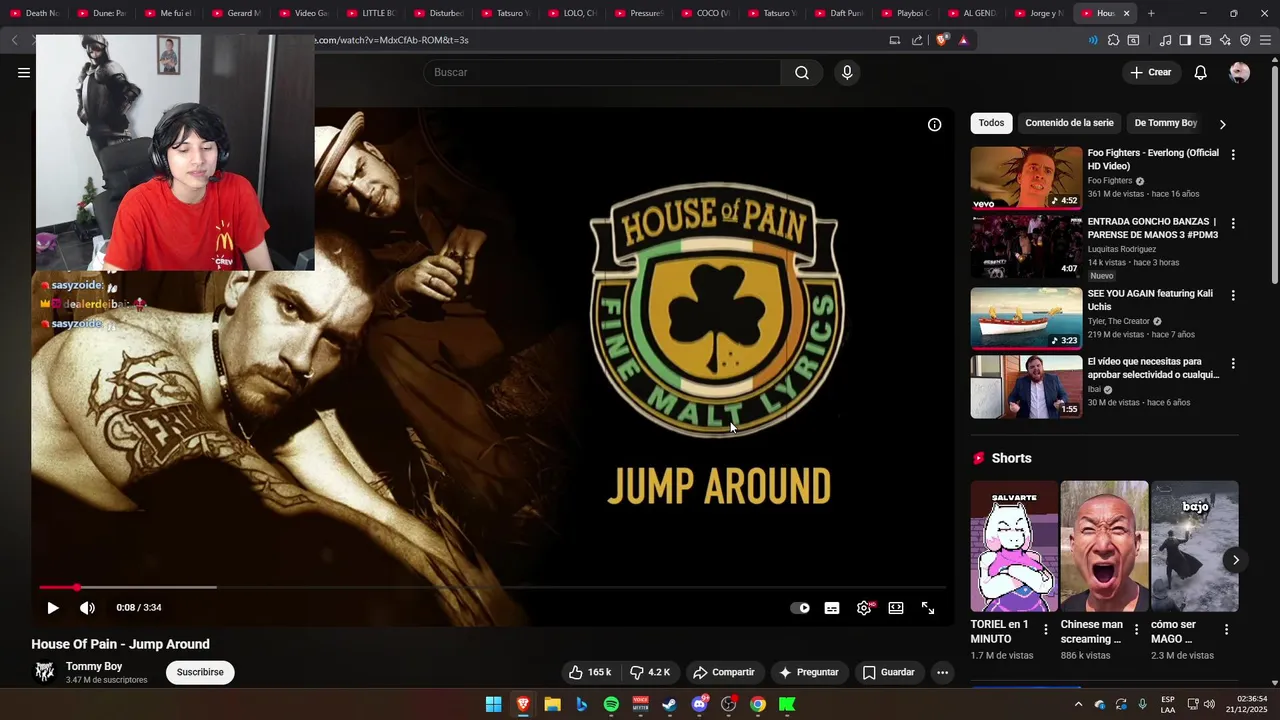
Task: Open the account avatar menu
Action: 1240,72
